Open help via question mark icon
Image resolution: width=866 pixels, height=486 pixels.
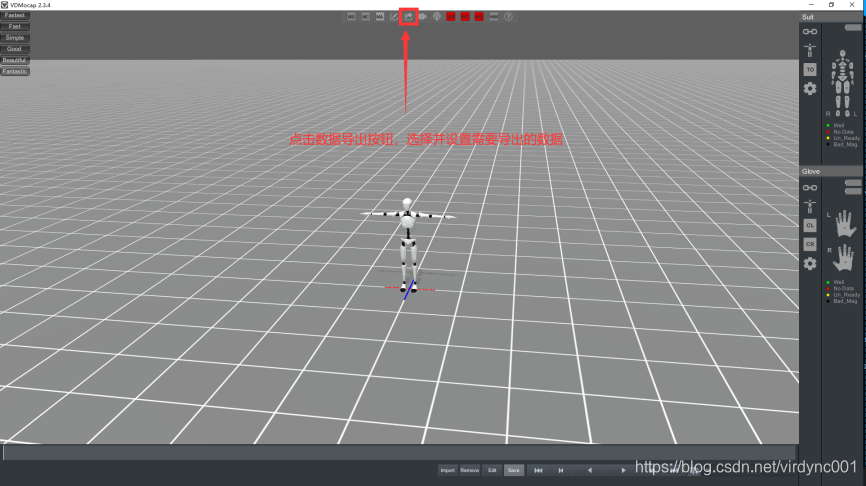(x=508, y=17)
